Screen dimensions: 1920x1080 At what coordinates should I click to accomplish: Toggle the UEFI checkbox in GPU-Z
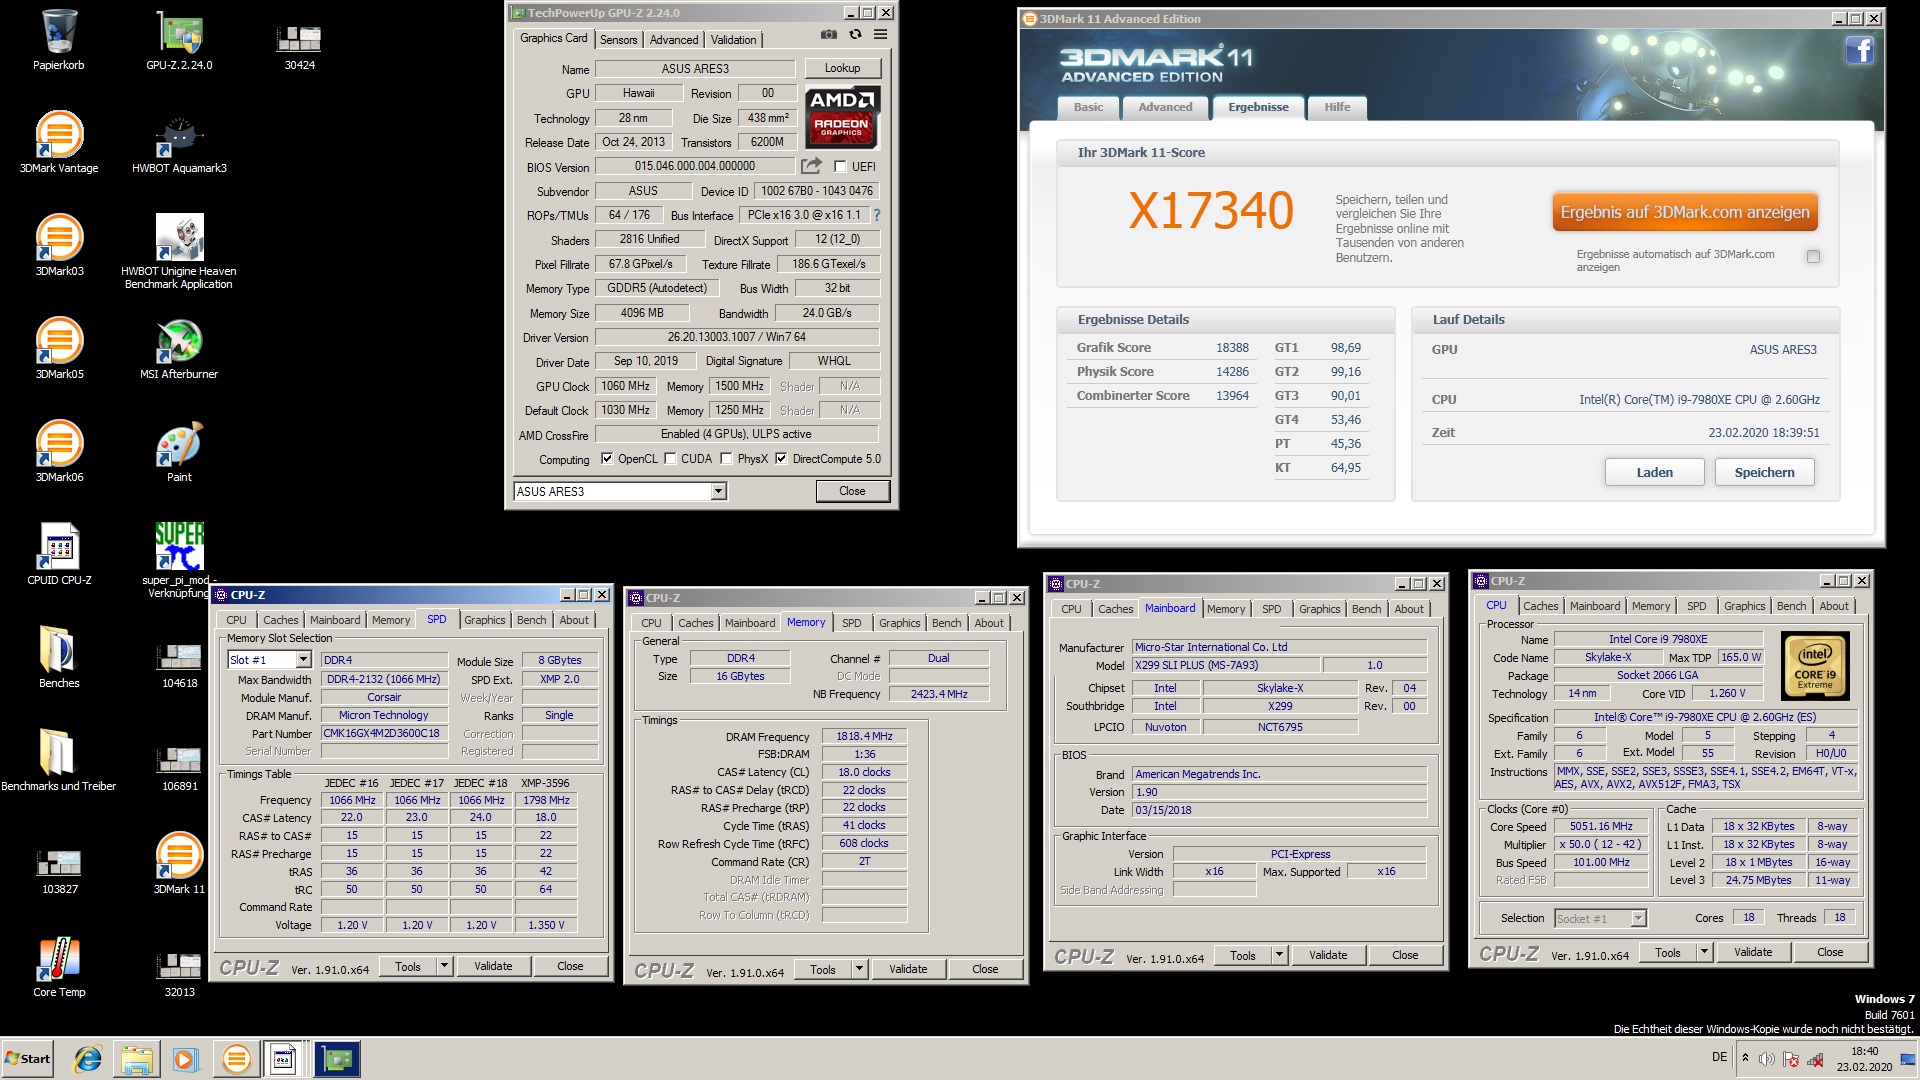point(840,167)
